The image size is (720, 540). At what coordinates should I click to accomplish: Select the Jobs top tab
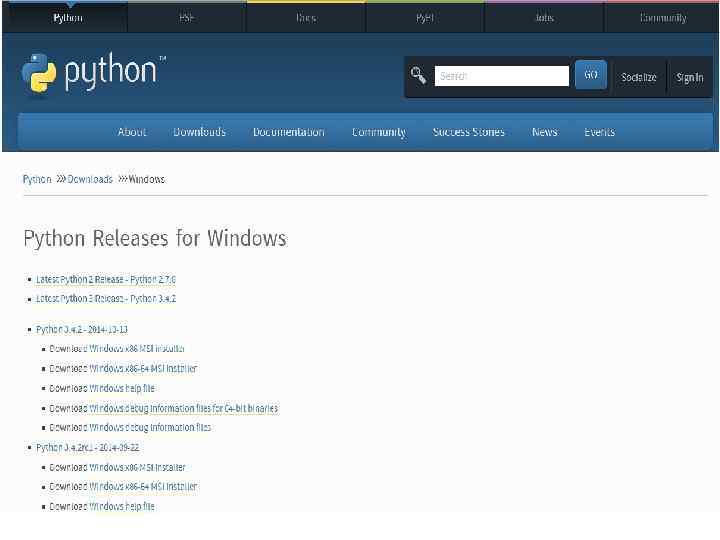544,18
